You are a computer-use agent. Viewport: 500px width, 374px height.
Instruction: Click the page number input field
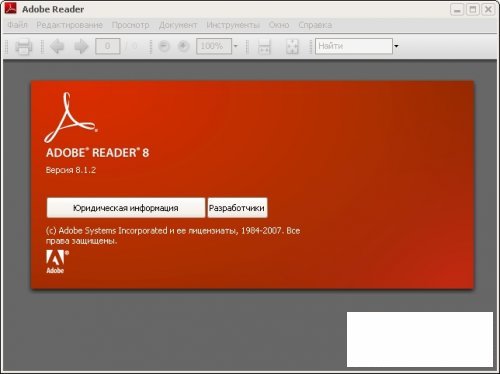click(x=108, y=46)
